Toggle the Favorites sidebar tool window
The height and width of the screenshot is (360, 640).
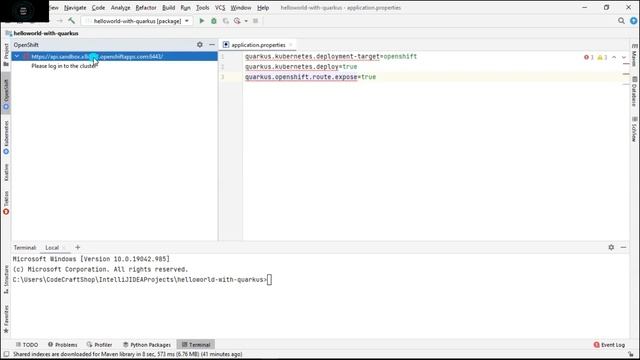(x=6, y=319)
